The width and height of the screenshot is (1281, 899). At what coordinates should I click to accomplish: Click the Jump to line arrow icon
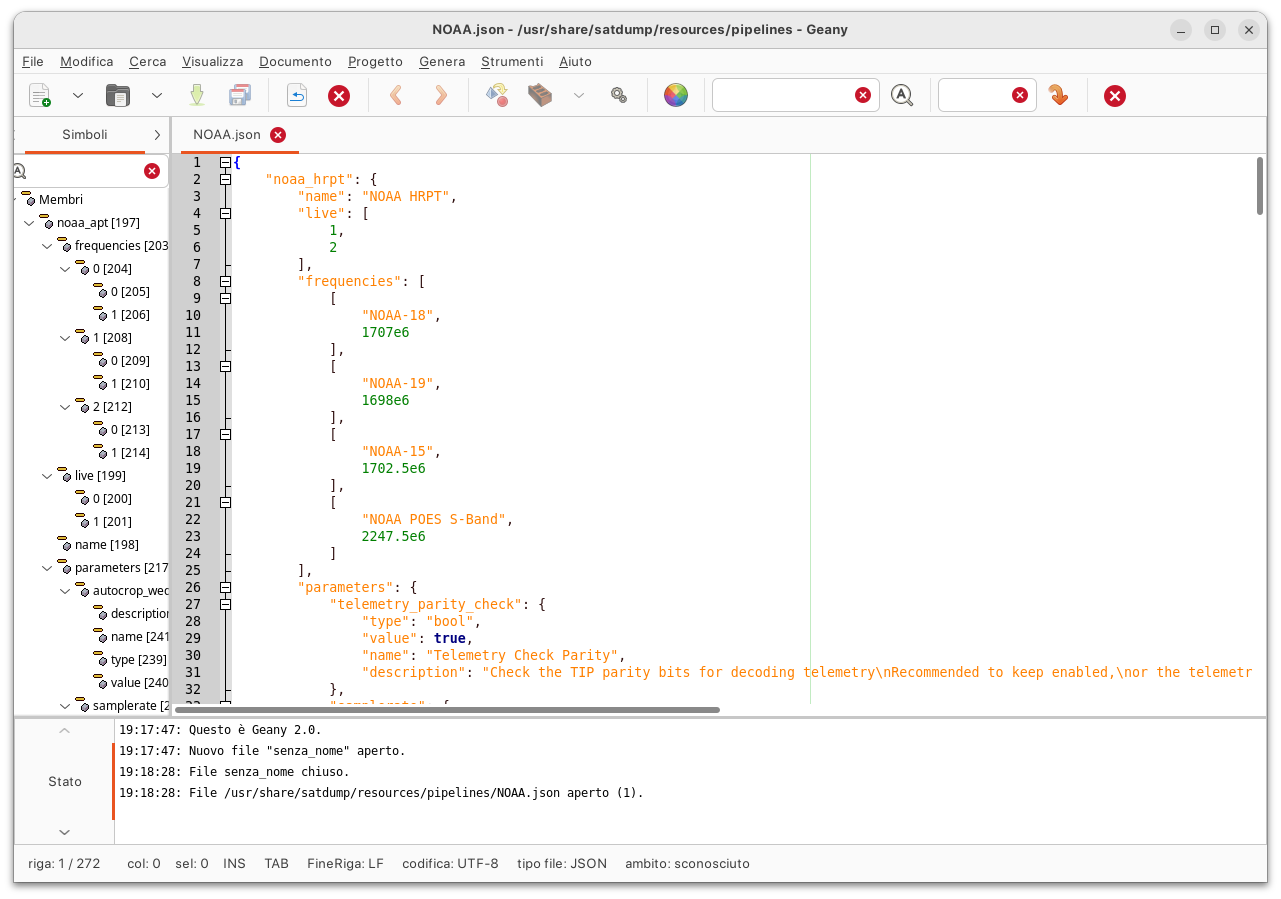[1058, 96]
